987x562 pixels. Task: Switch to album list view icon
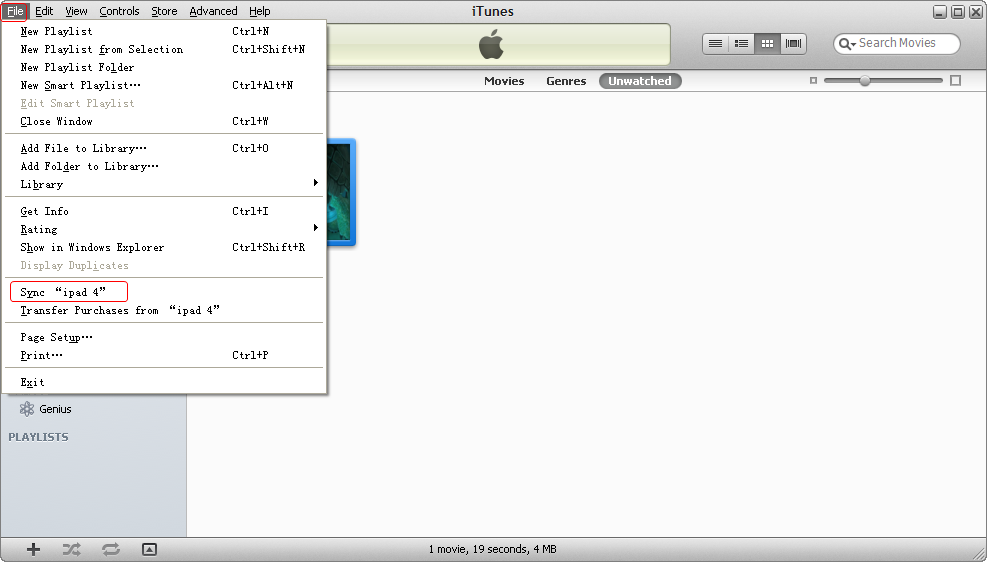[x=742, y=43]
